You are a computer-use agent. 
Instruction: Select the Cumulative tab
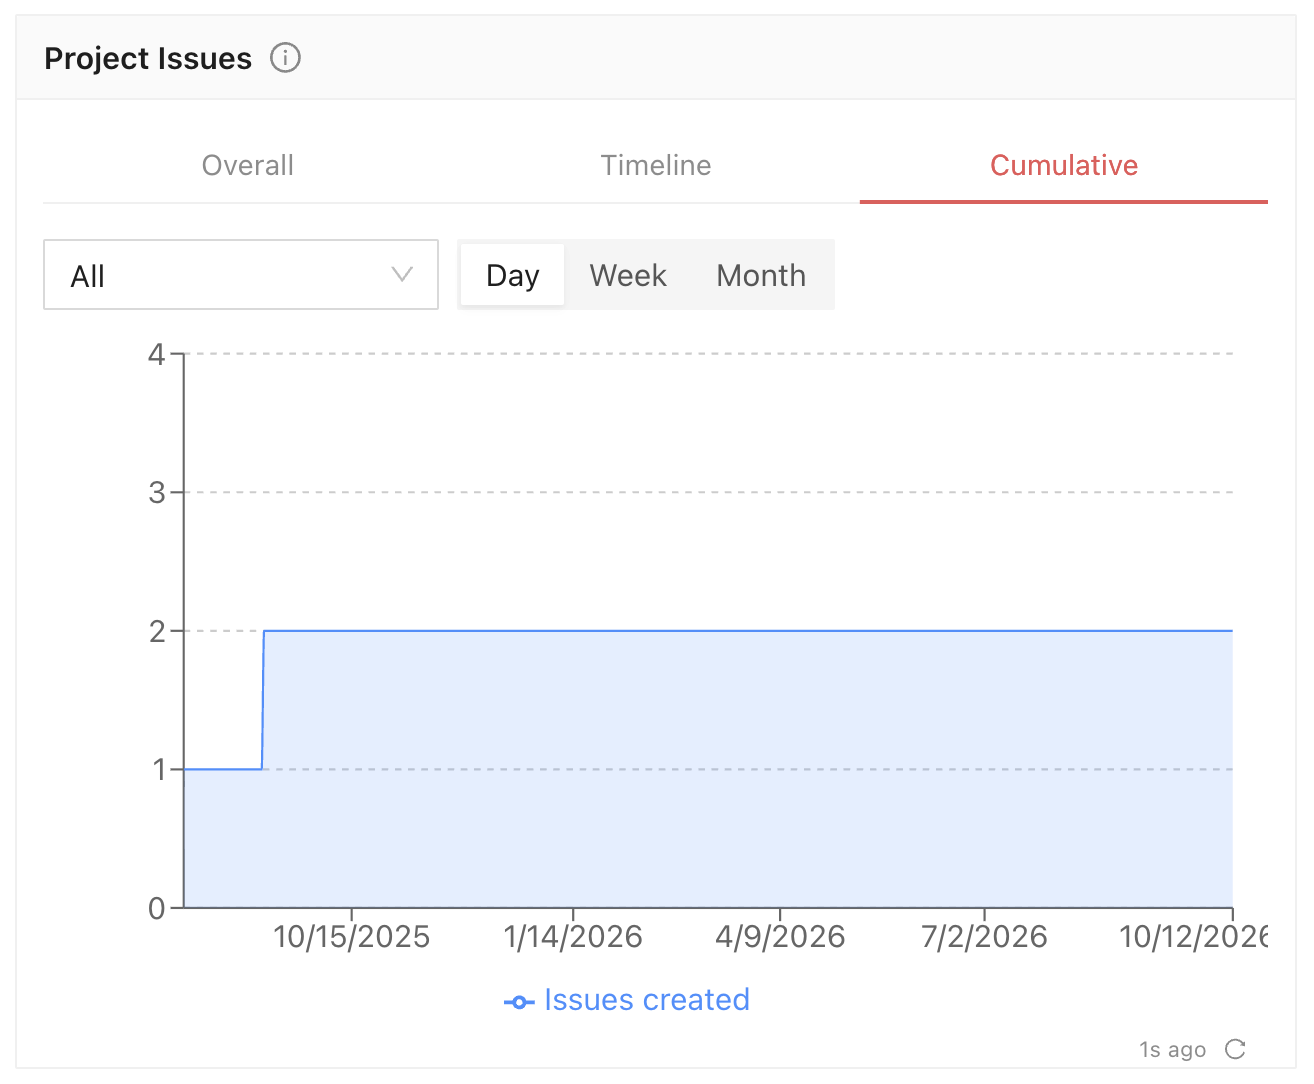pyautogui.click(x=1064, y=165)
